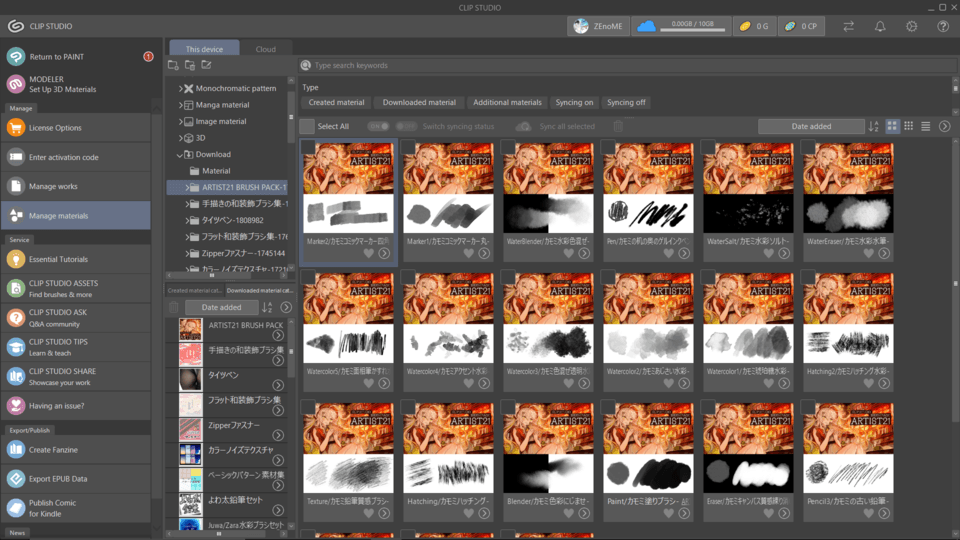The width and height of the screenshot is (960, 540).
Task: Click the catalog list vertical scrollbar
Action: [291, 352]
